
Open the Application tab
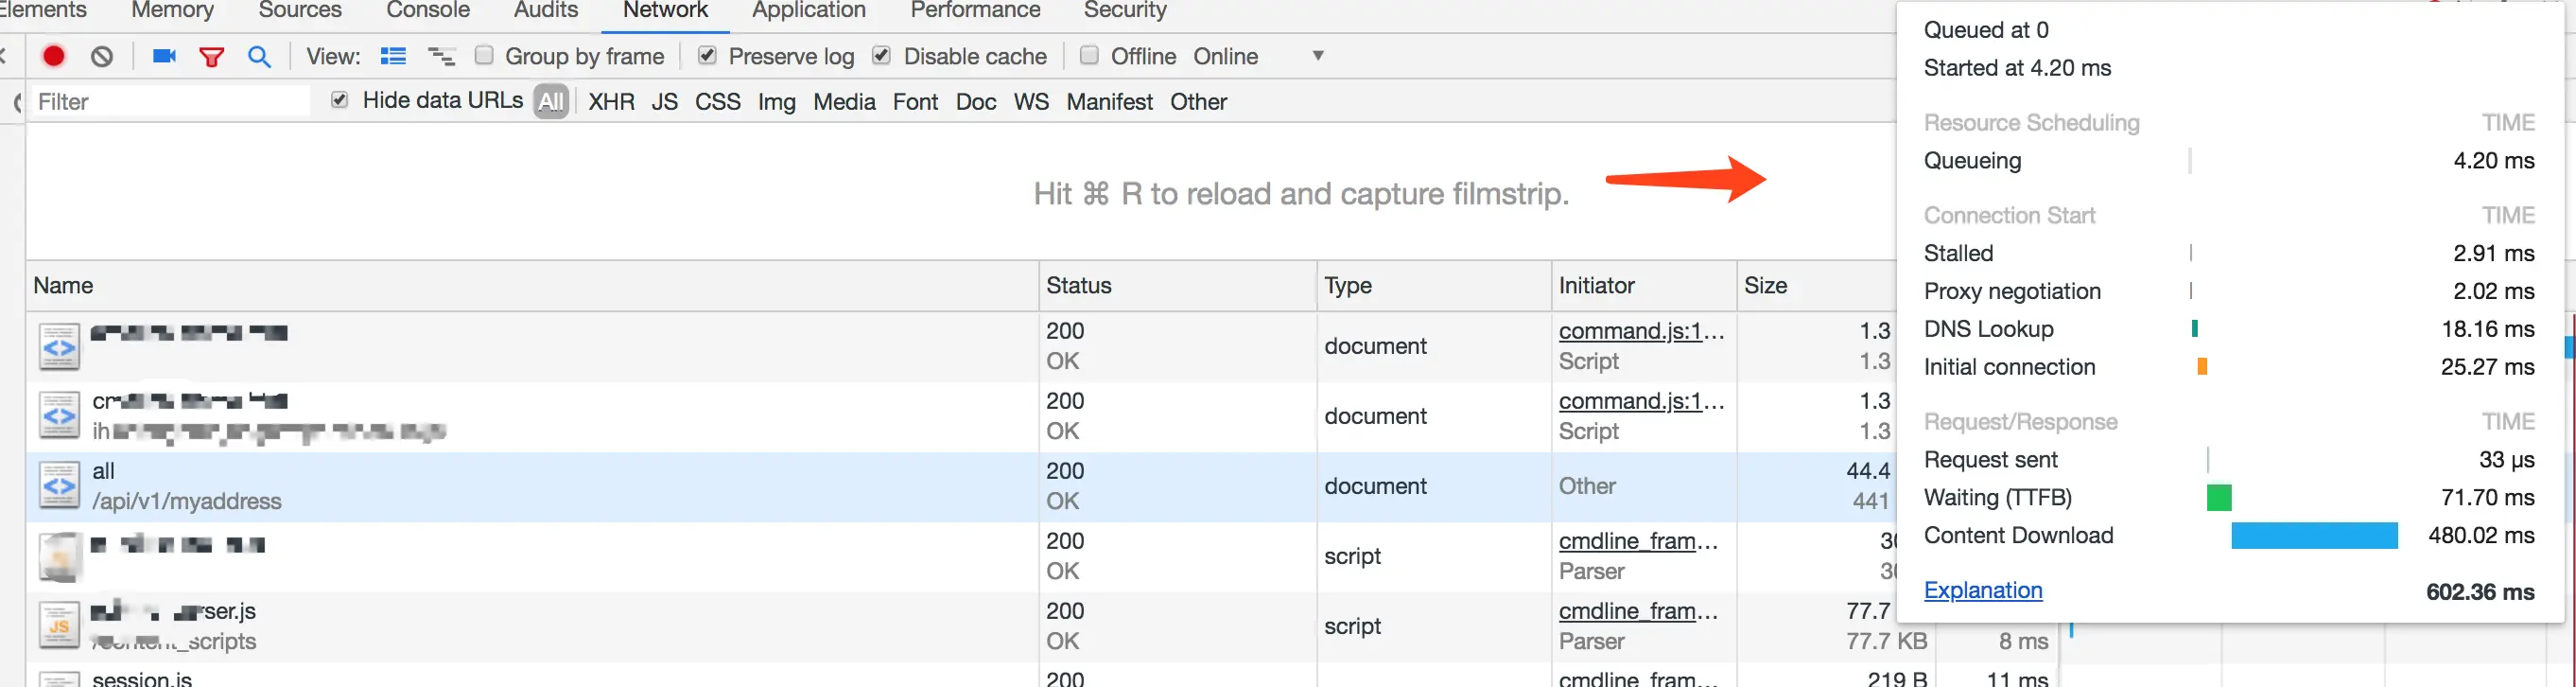809,10
